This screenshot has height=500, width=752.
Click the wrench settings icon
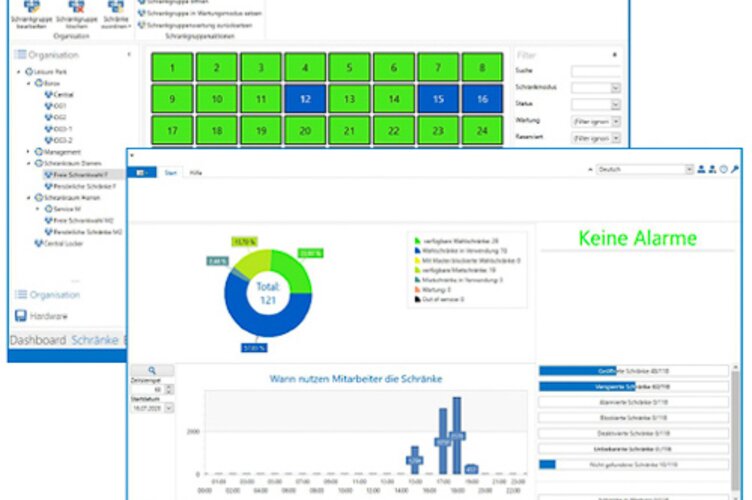point(735,170)
